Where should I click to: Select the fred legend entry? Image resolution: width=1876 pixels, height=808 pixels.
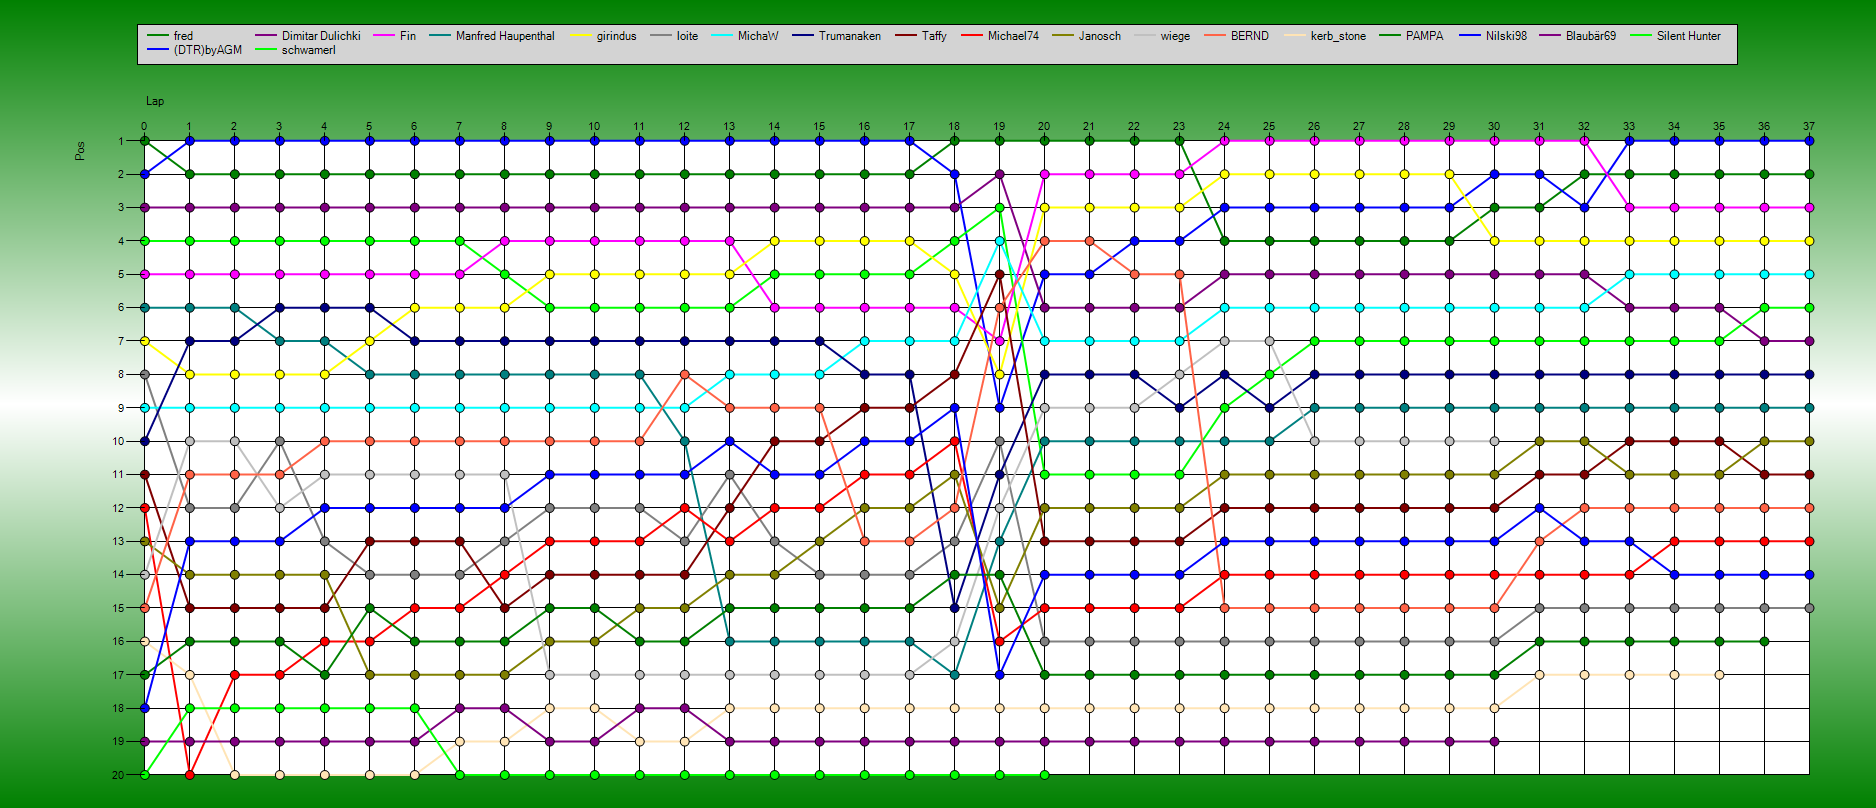click(x=183, y=36)
